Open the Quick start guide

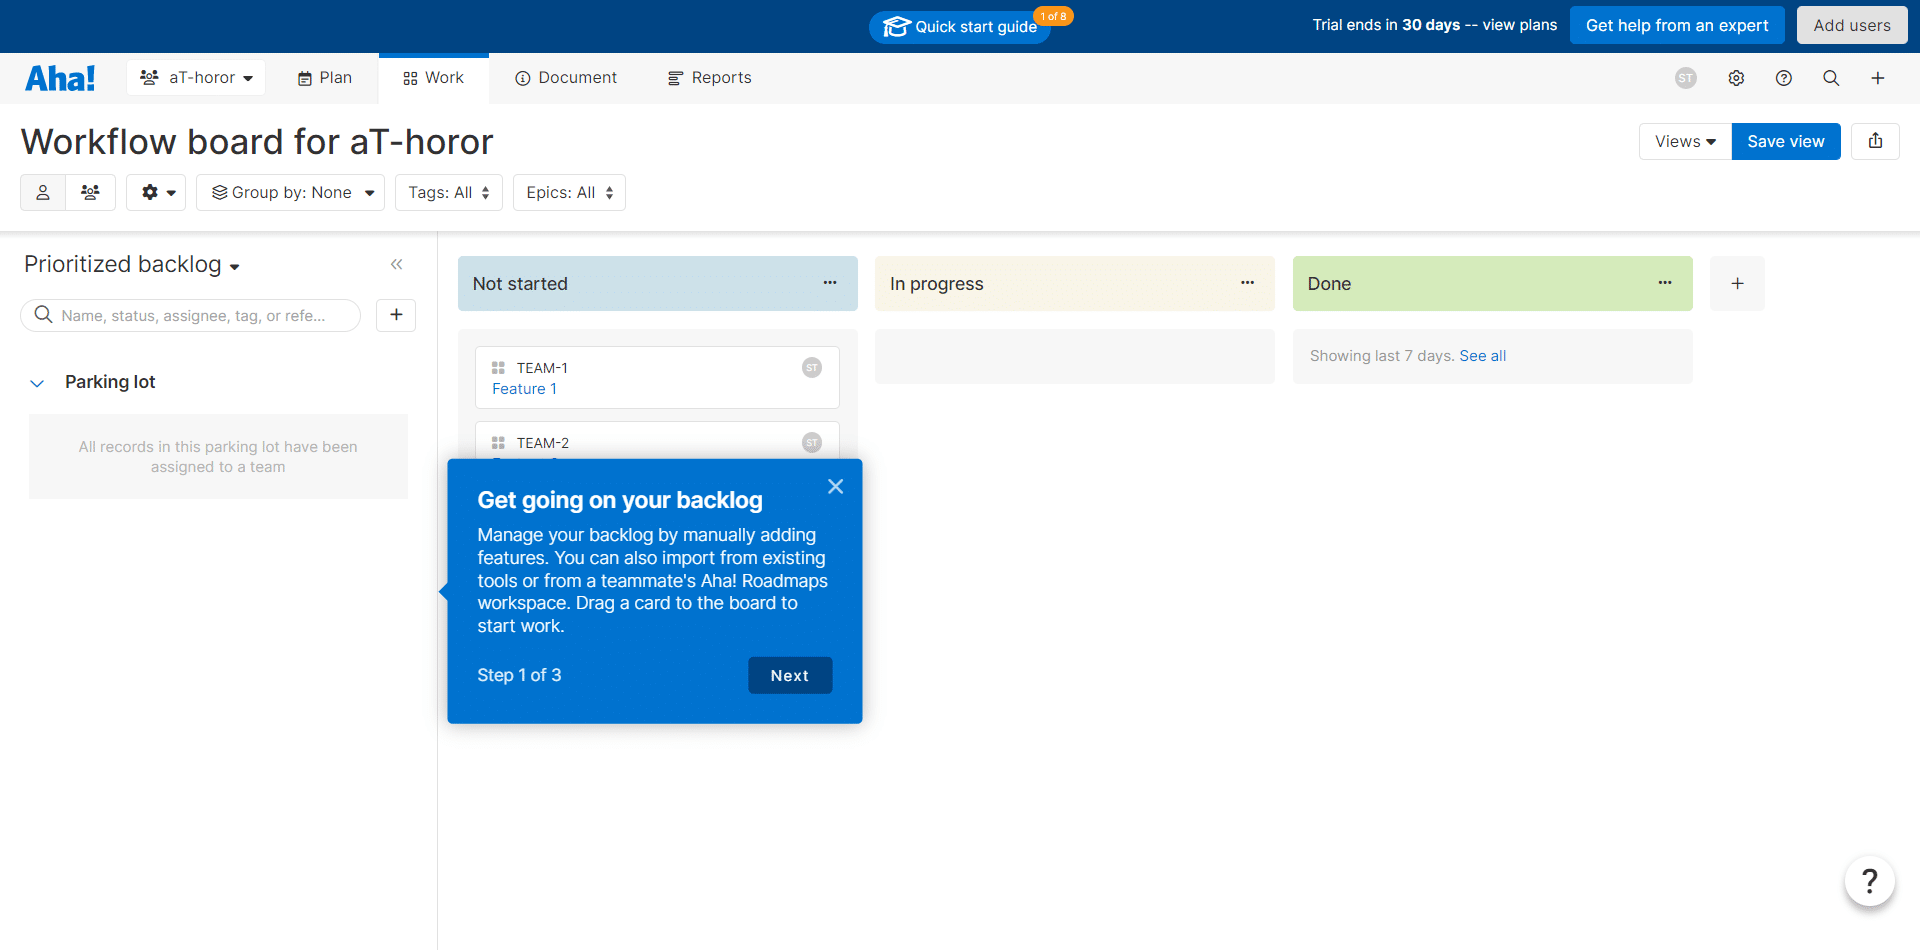point(961,26)
